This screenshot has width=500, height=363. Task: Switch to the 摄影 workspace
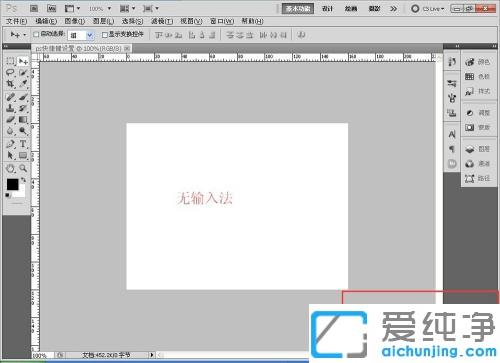click(x=374, y=9)
